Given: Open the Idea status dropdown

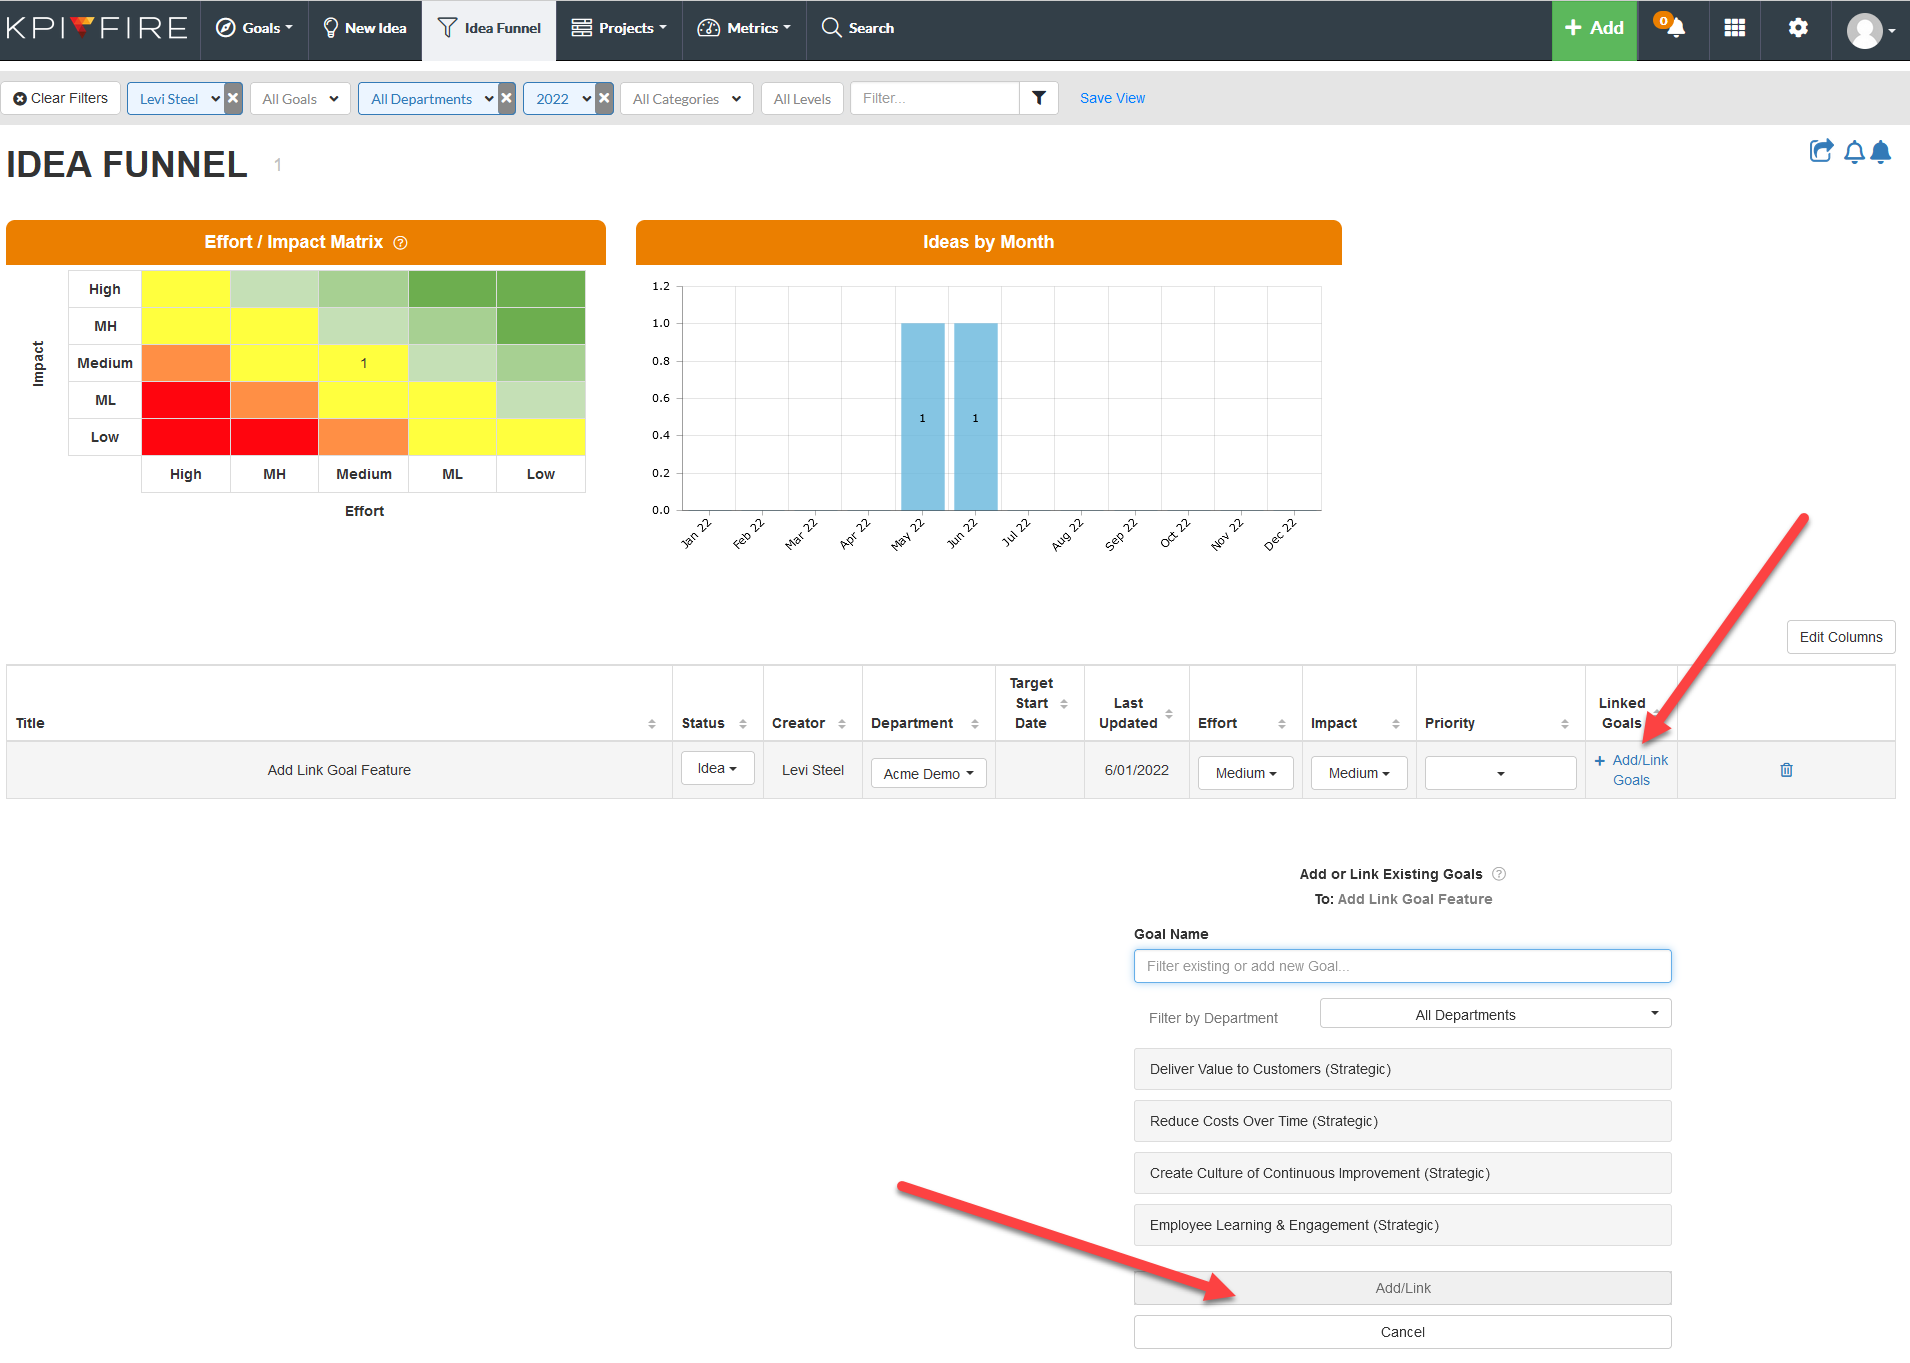Looking at the screenshot, I should pos(717,769).
